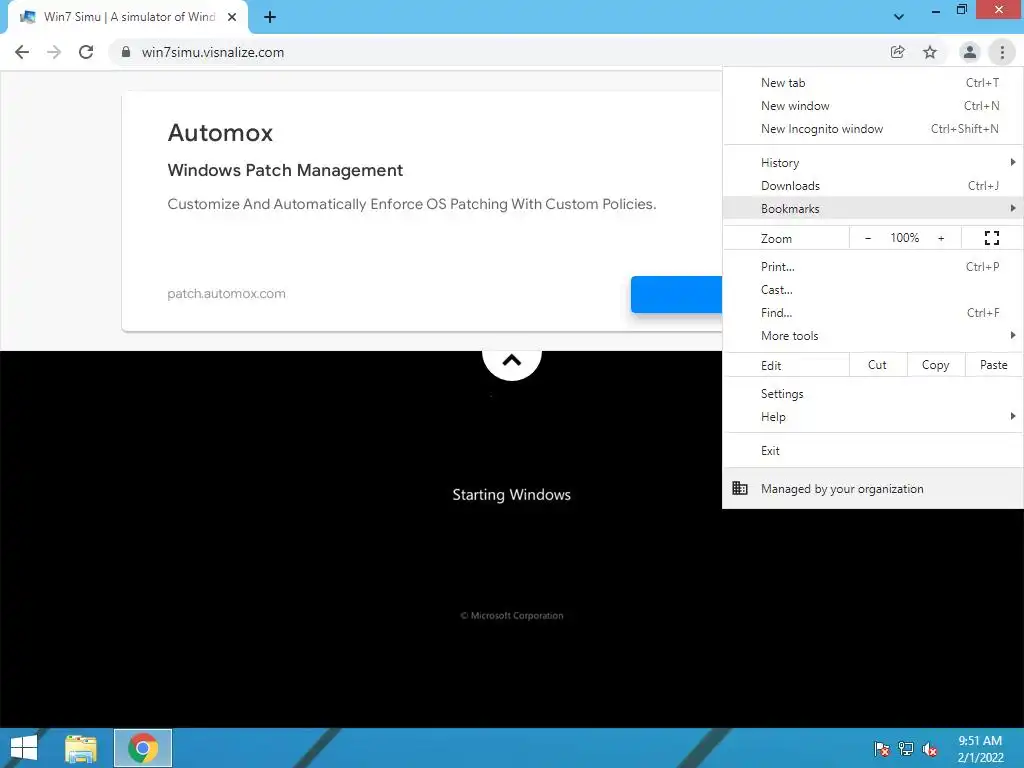Select New window menu item

[x=872, y=106]
